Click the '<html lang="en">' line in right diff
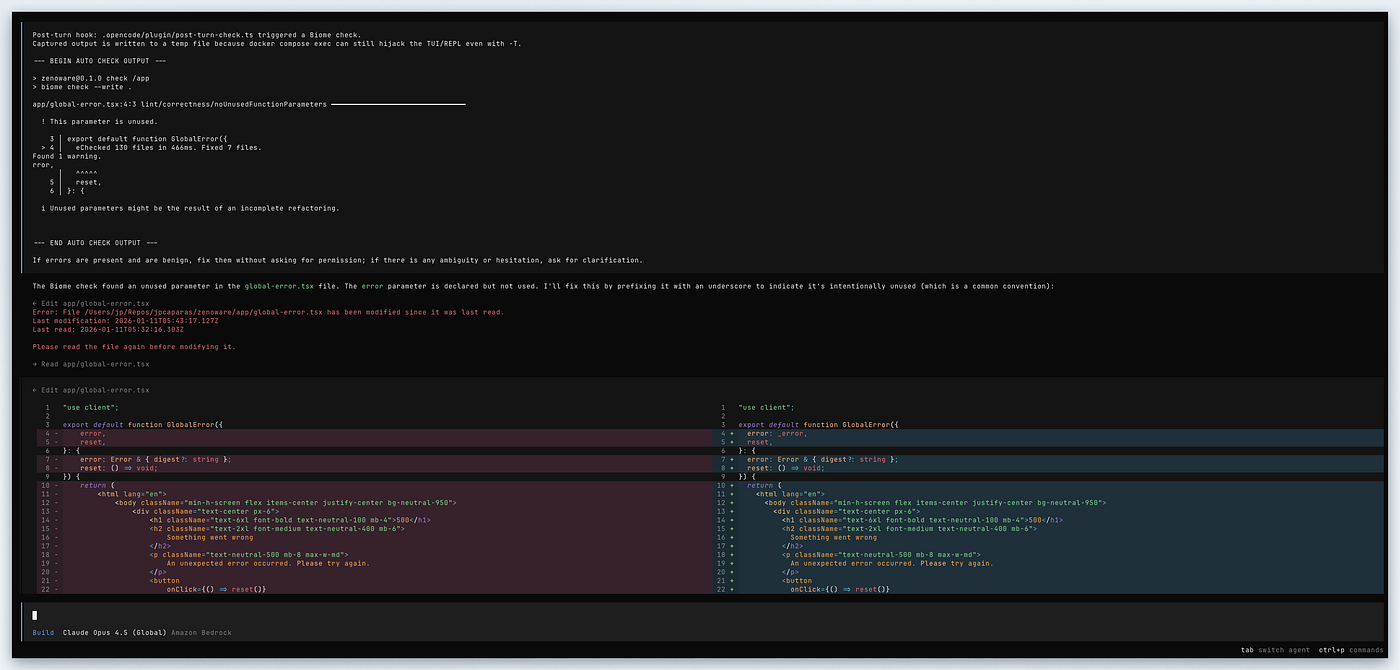1400x670 pixels. (x=789, y=494)
